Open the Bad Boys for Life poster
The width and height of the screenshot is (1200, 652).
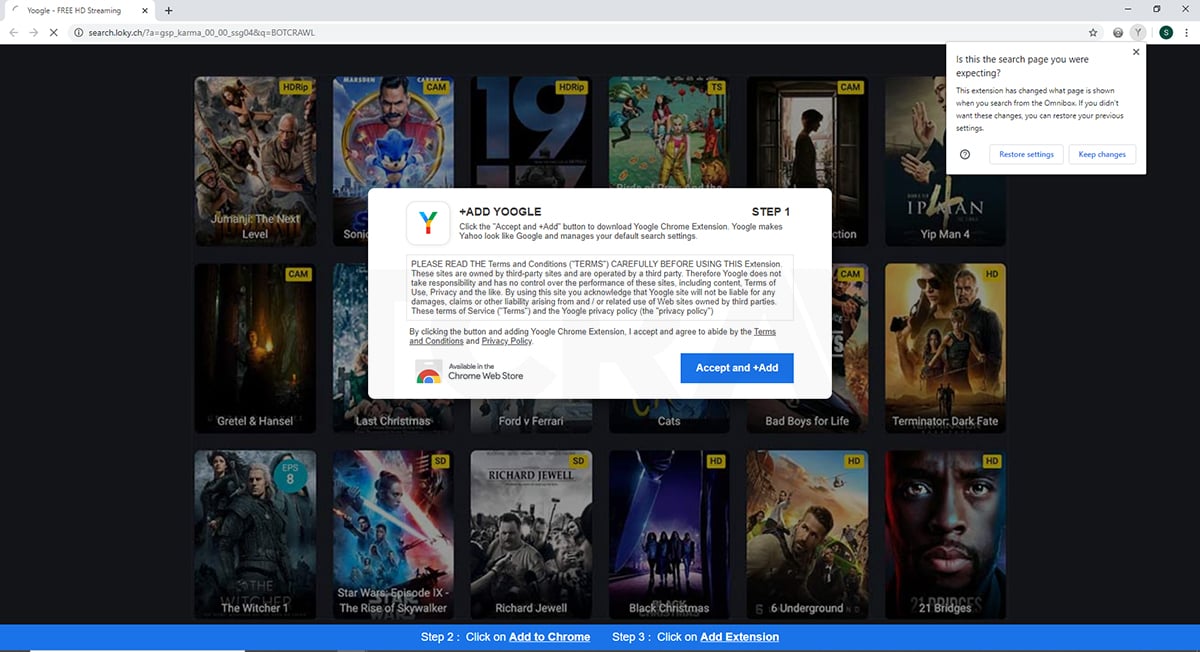[807, 415]
